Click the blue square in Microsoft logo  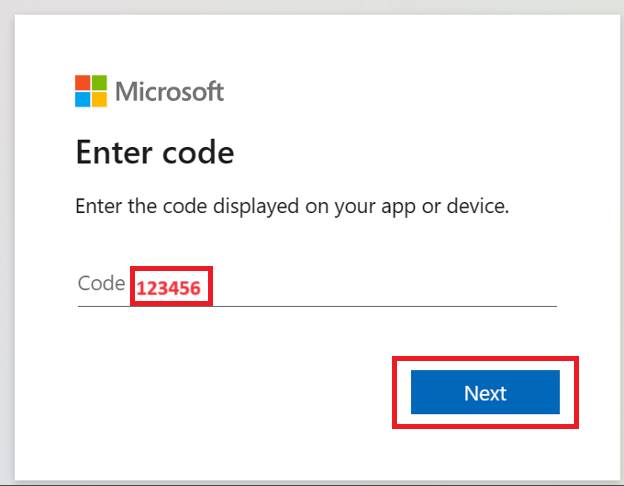(x=83, y=100)
